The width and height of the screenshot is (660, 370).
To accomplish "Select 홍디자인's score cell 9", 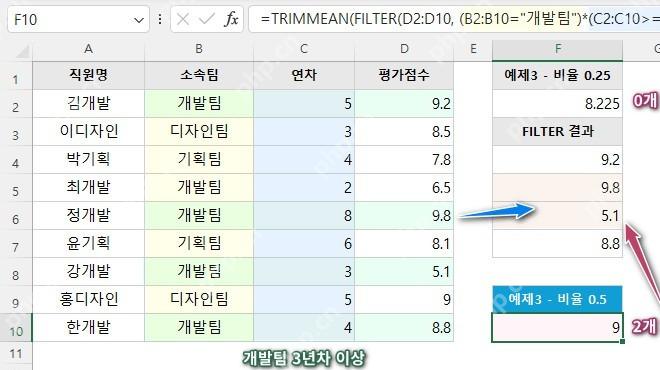I will tap(404, 299).
